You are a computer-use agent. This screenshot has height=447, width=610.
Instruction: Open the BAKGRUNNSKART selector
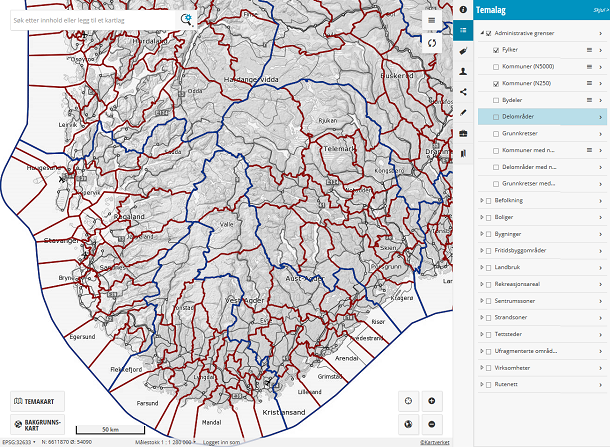pyautogui.click(x=37, y=424)
